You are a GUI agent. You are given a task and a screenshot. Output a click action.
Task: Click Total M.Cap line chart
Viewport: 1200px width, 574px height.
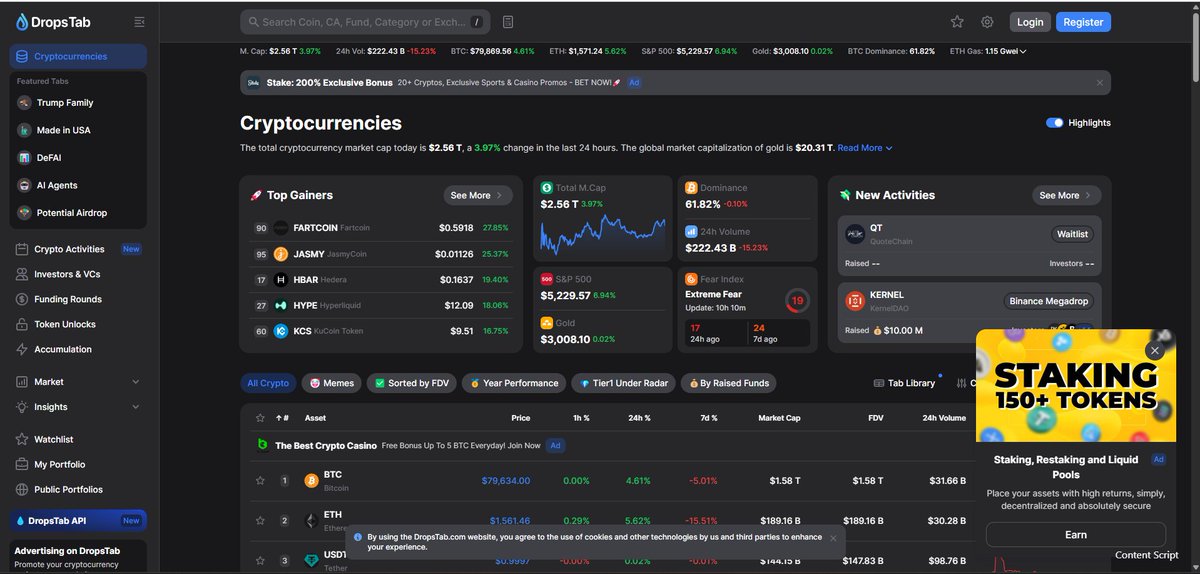602,236
